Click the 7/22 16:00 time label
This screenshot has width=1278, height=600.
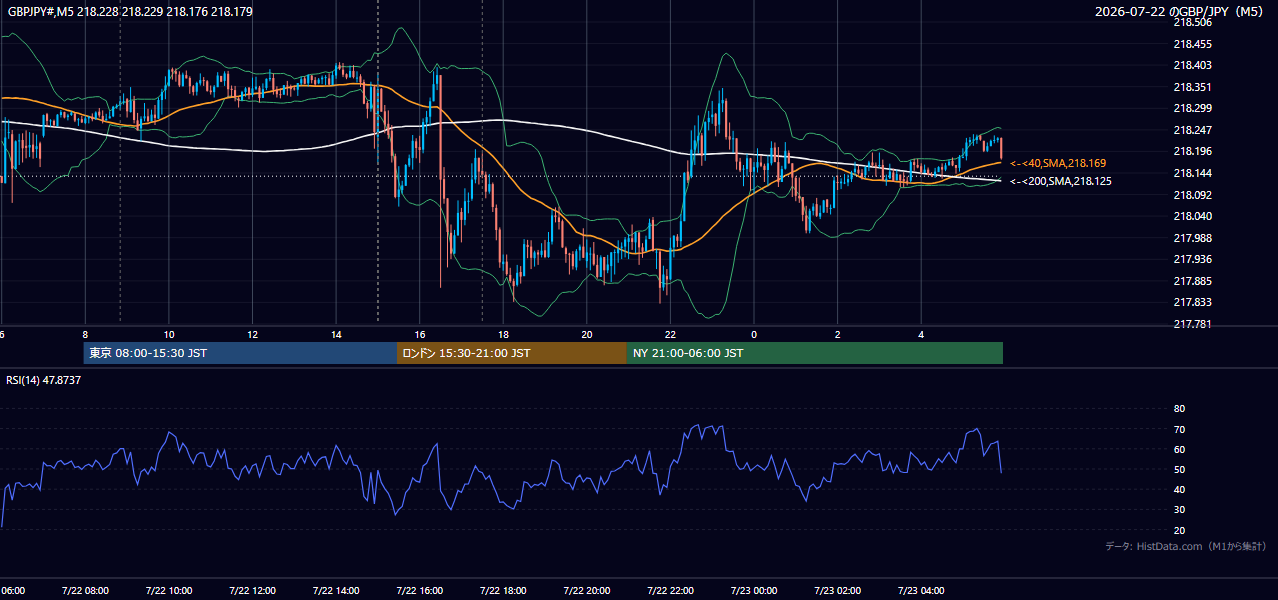(x=420, y=591)
